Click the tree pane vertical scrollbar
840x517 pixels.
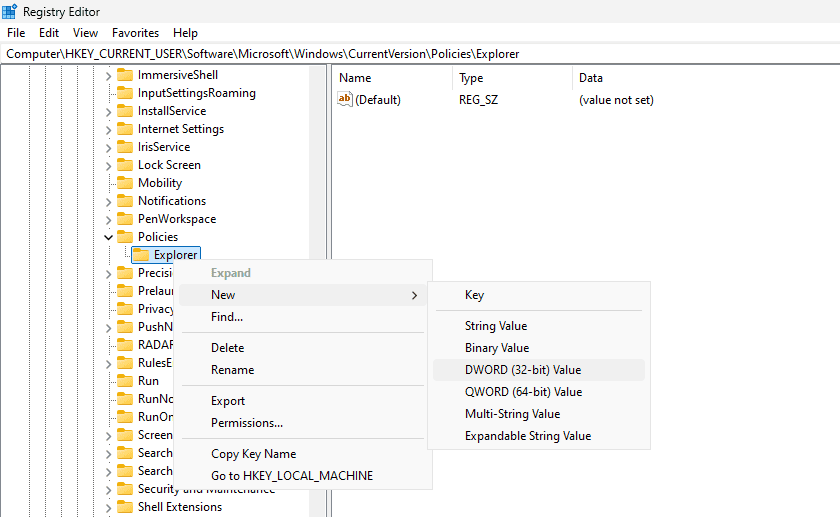(x=318, y=291)
